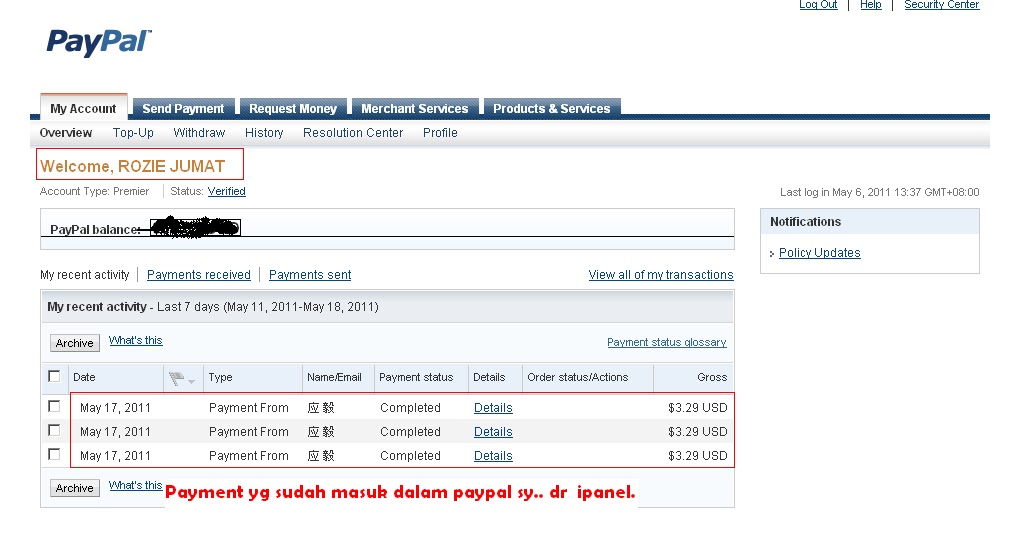Open Details for the second payment row
The height and width of the screenshot is (533, 1027).
click(493, 432)
